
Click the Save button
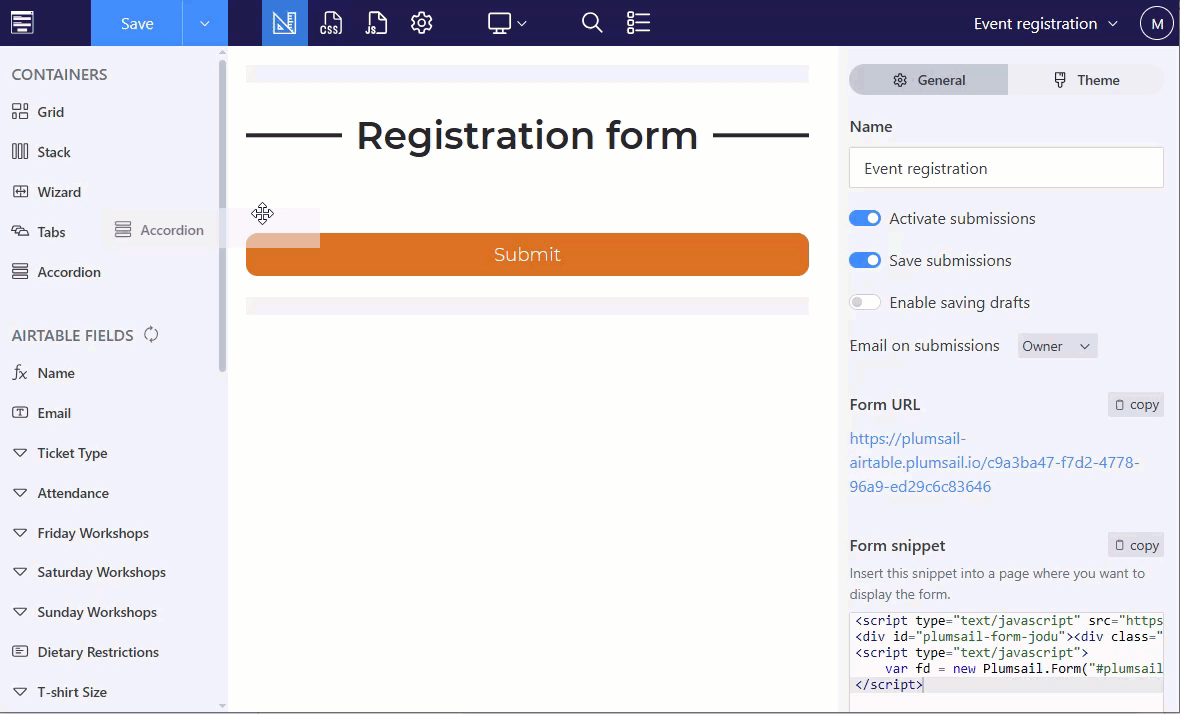137,23
